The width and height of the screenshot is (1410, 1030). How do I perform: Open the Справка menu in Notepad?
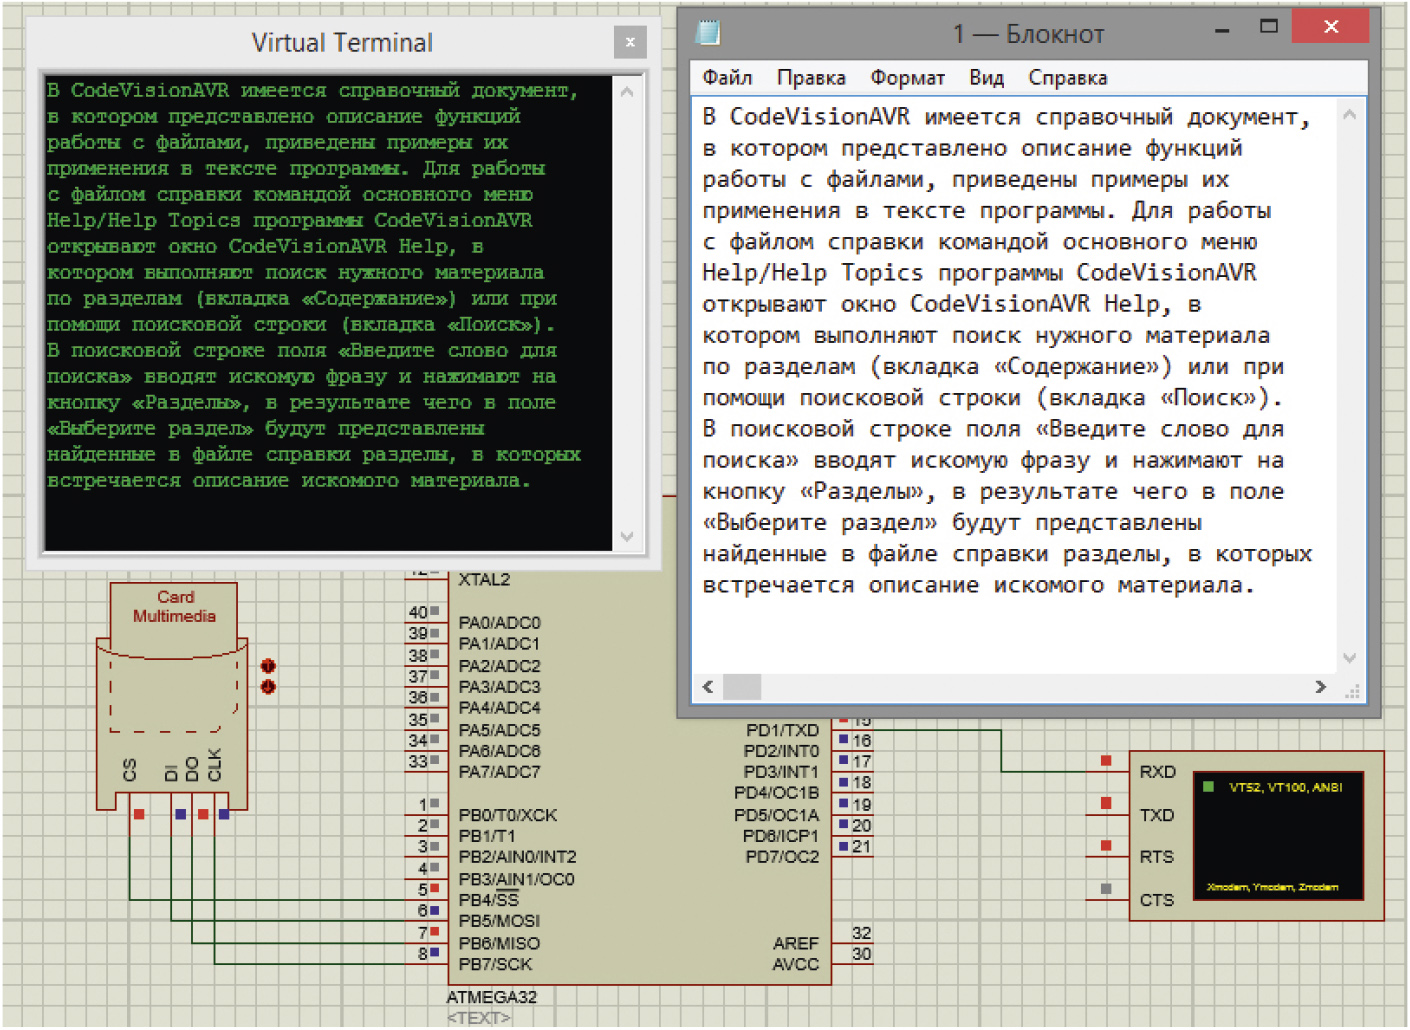point(1067,78)
